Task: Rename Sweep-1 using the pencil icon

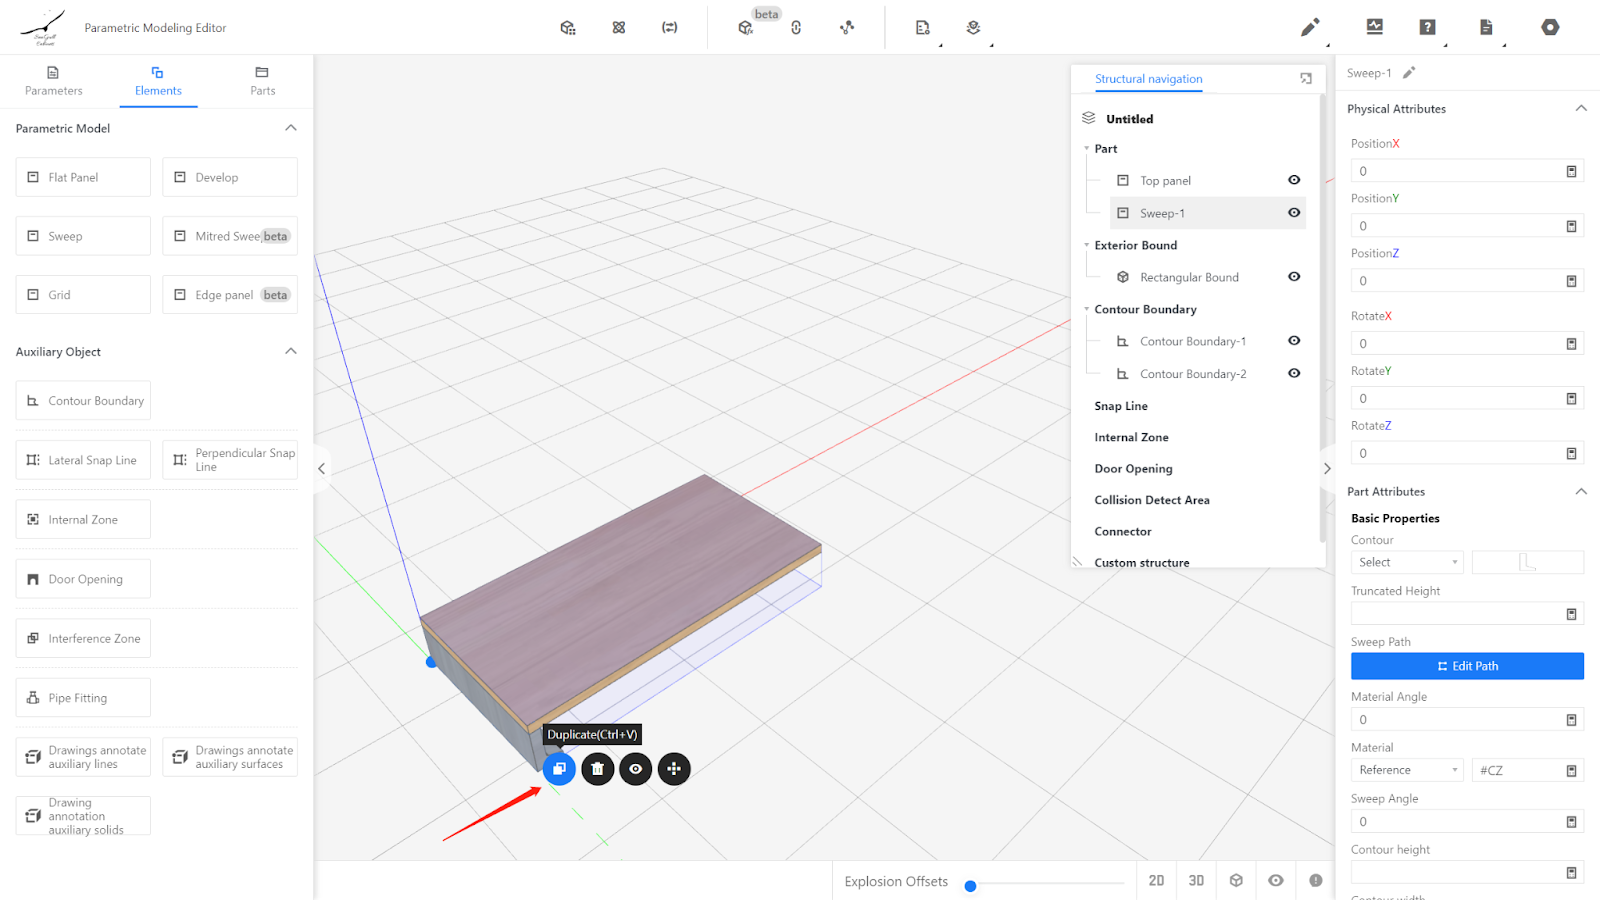Action: [x=1409, y=73]
